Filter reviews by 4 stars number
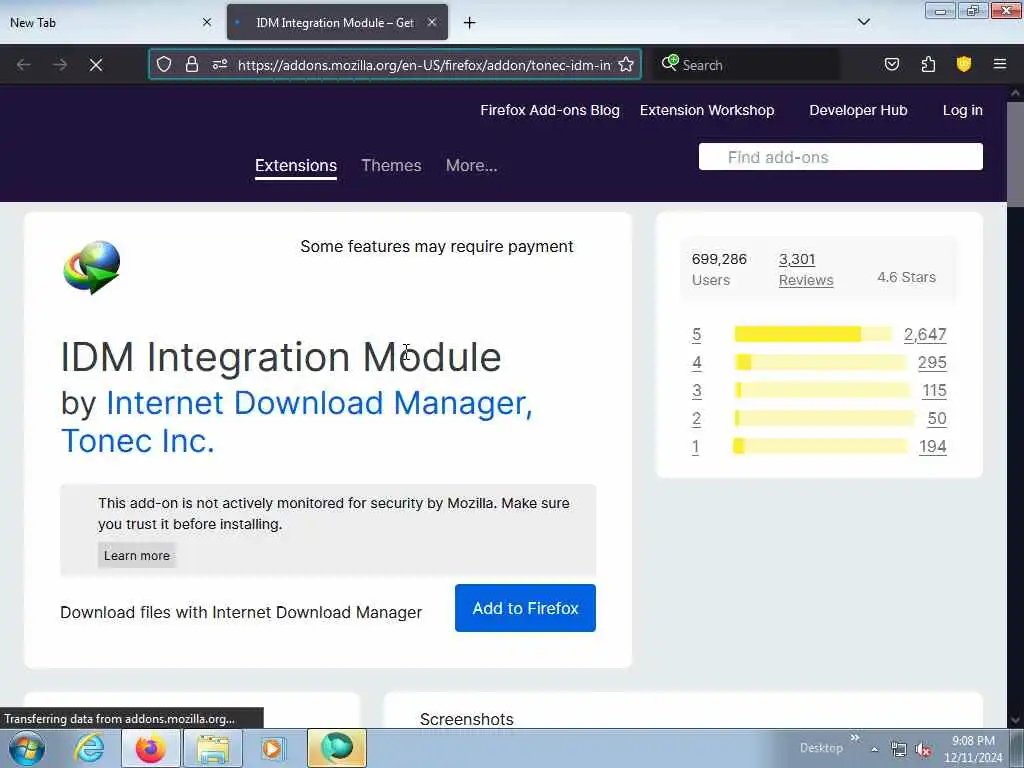 click(x=696, y=362)
